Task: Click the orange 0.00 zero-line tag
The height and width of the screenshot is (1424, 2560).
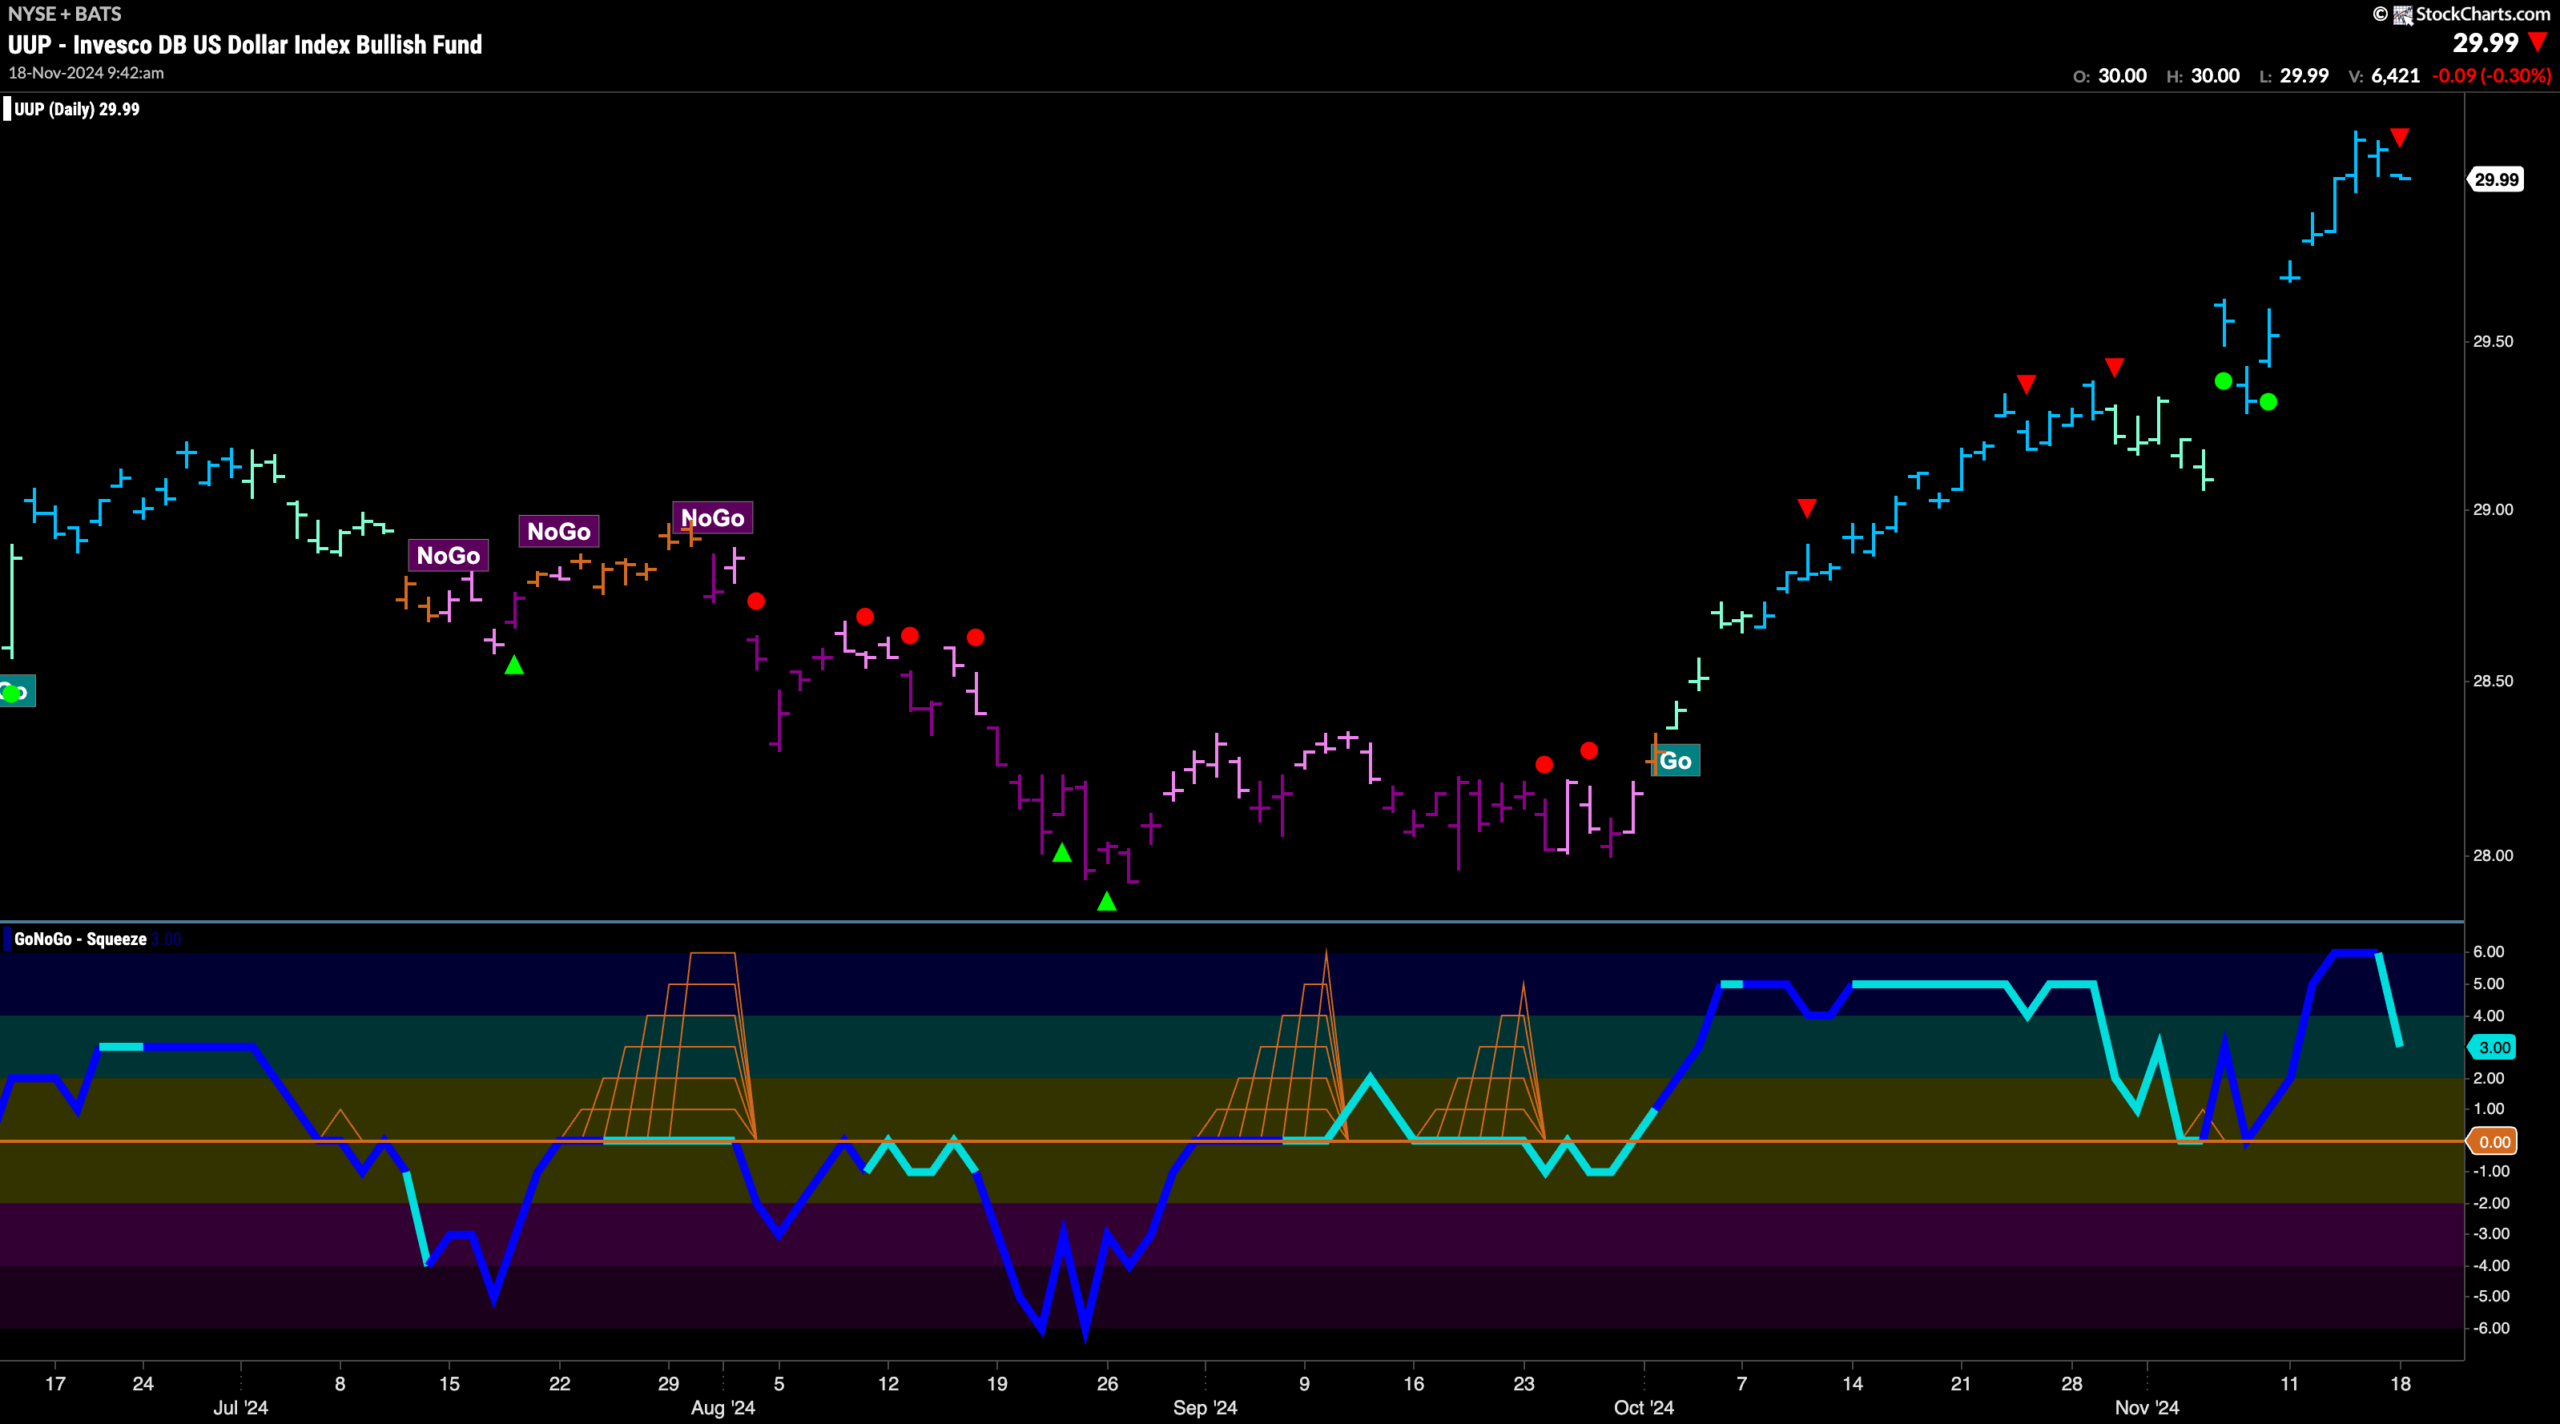Action: pos(2494,1141)
